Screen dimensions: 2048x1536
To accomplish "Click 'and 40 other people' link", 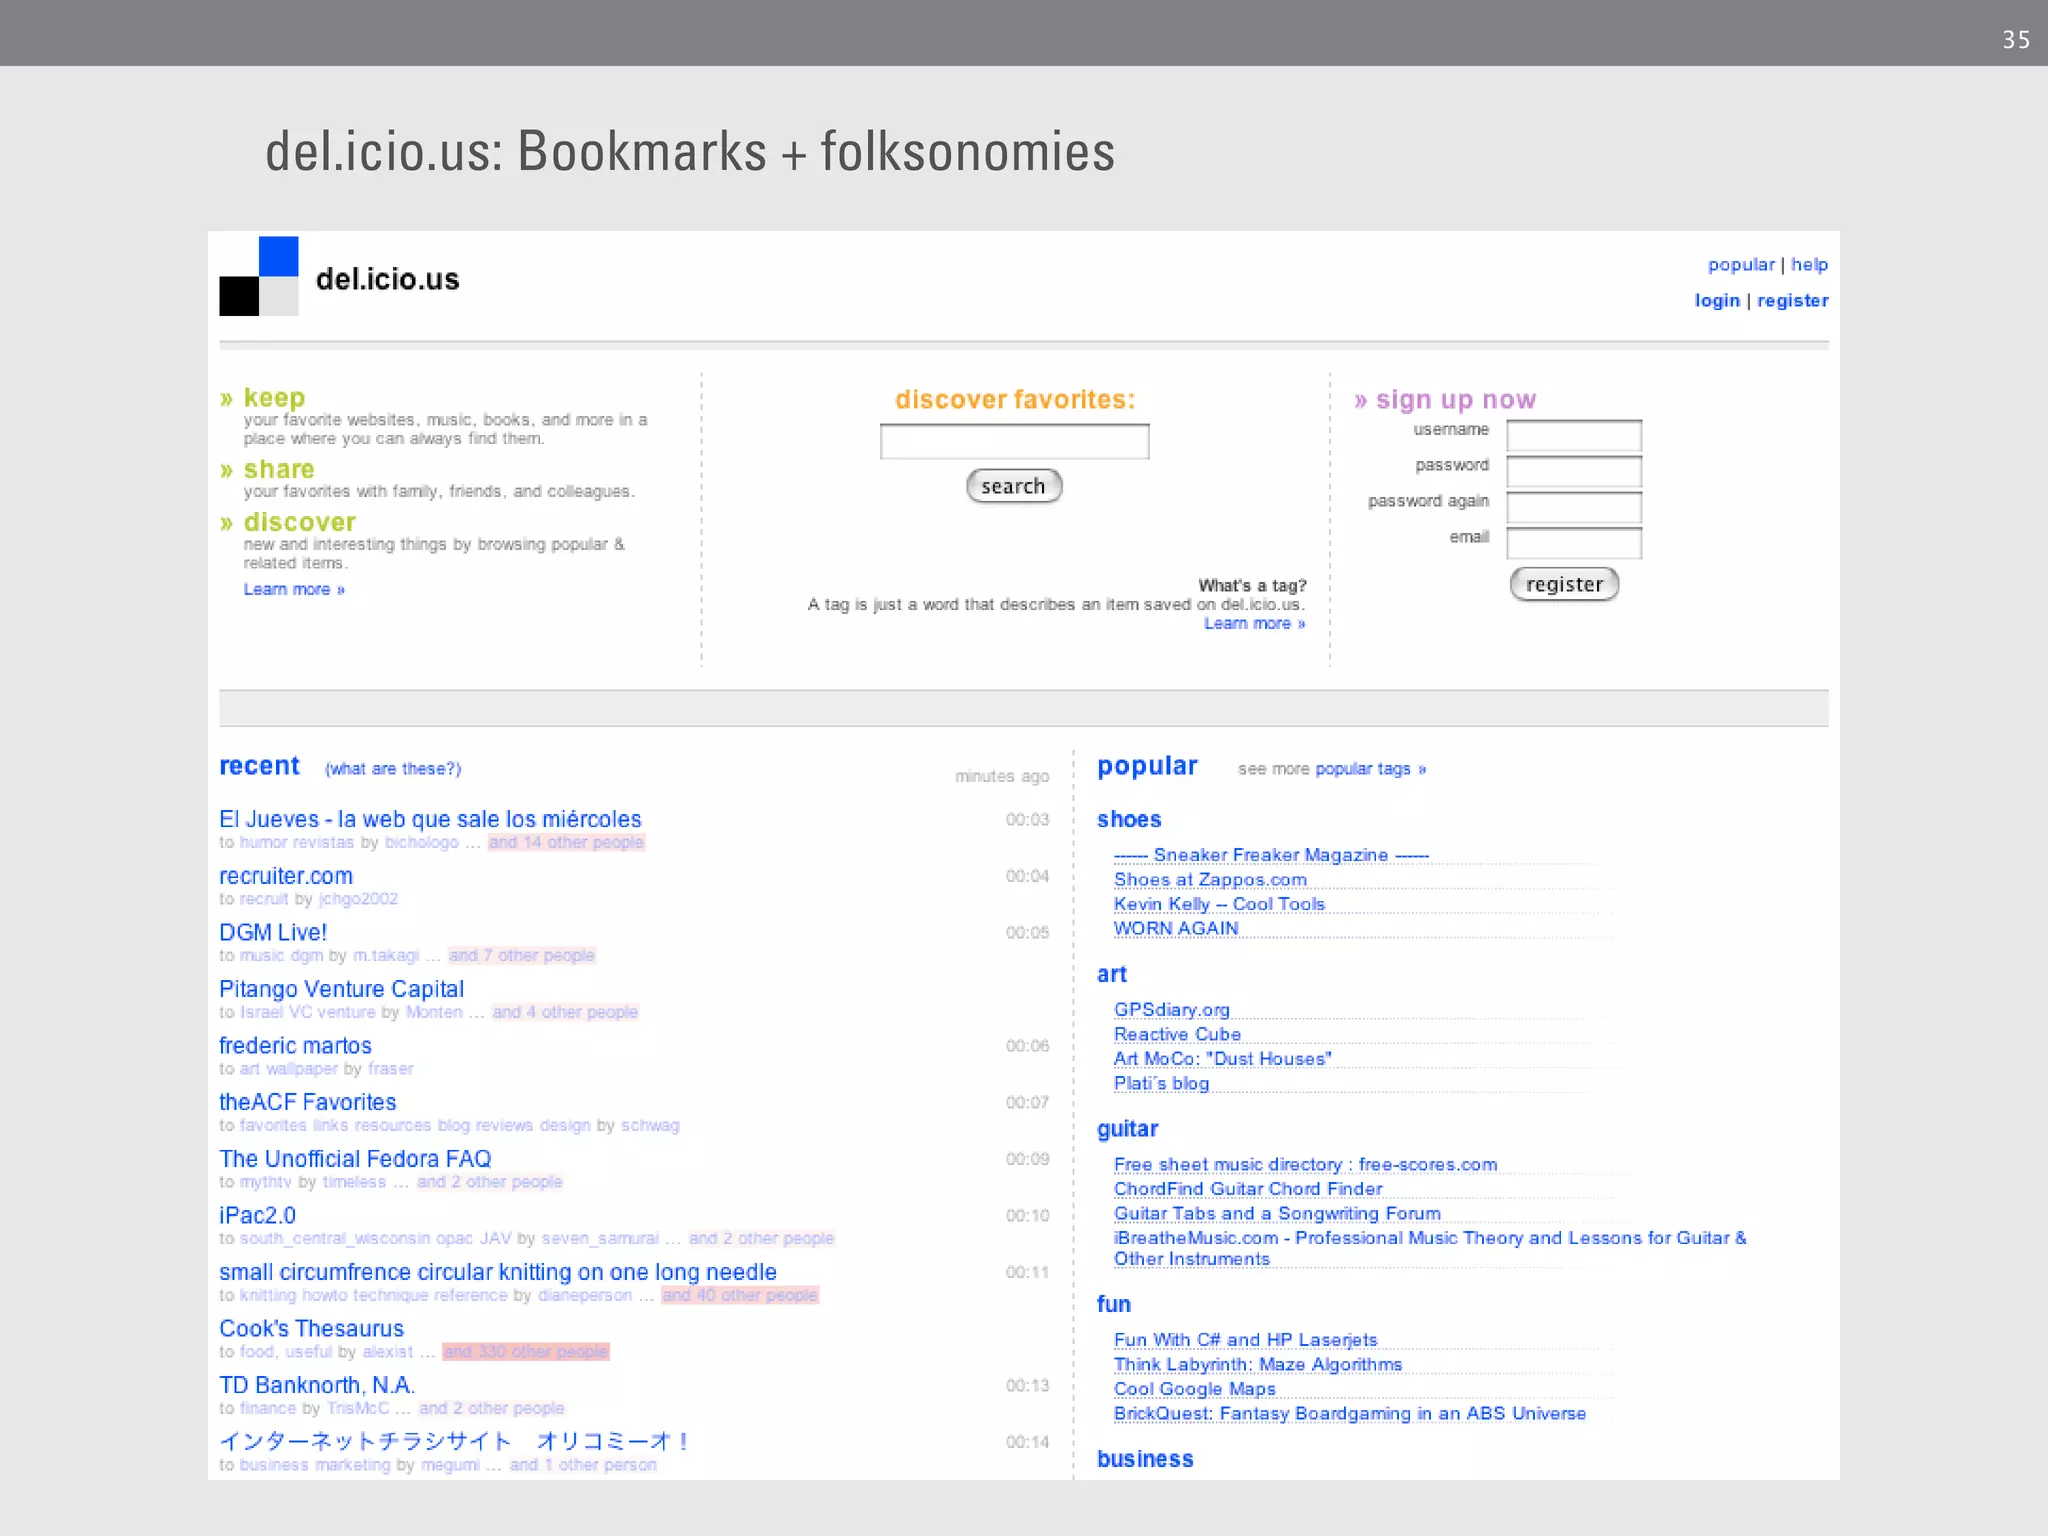I will point(740,1296).
